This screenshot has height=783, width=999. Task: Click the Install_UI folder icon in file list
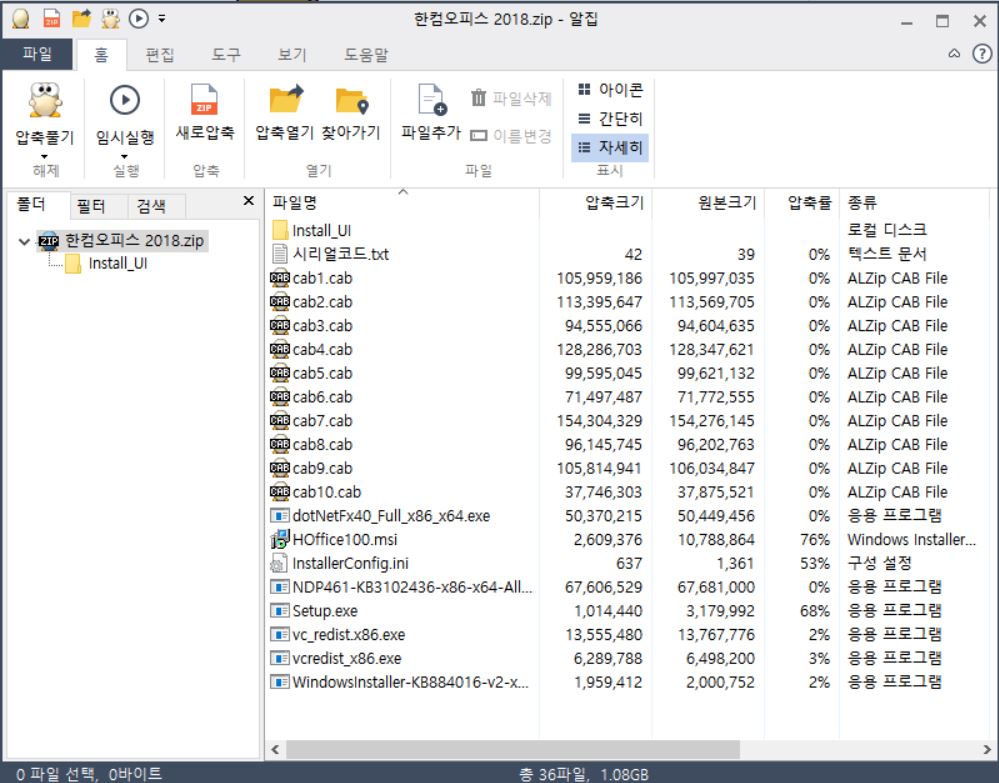[280, 230]
